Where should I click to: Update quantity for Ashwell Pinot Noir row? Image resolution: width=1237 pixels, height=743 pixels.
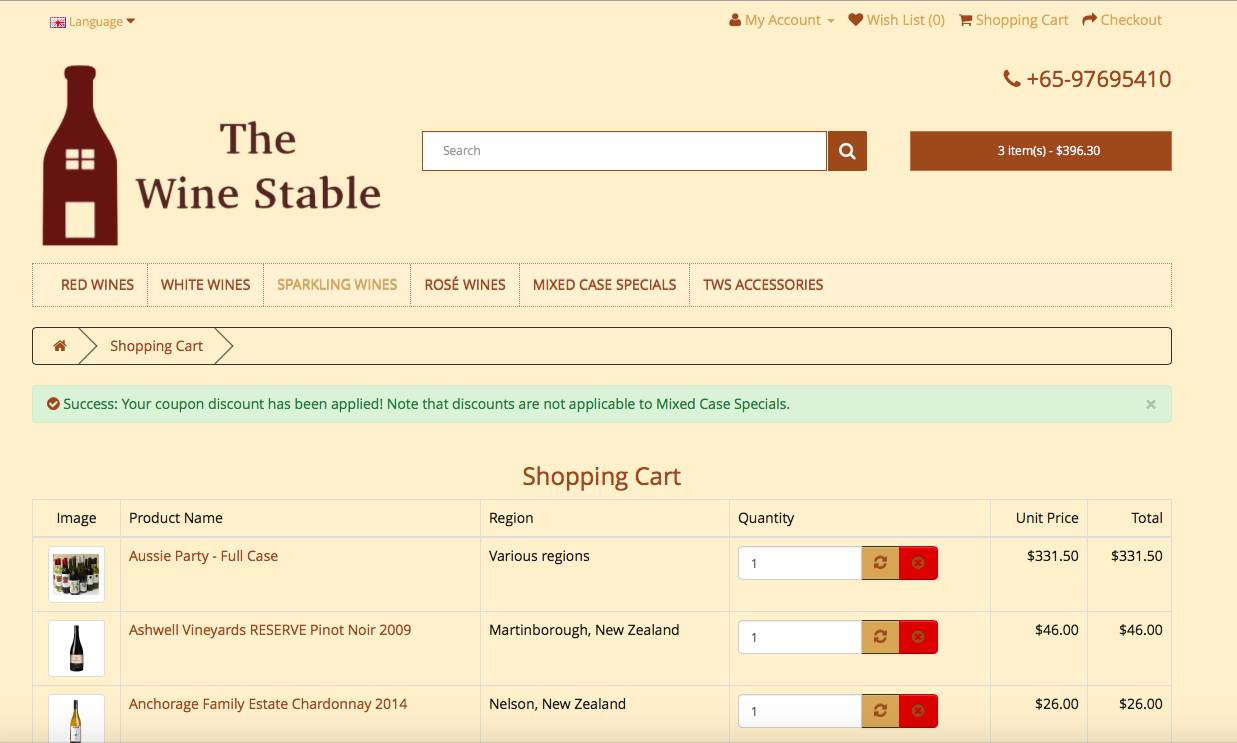880,637
